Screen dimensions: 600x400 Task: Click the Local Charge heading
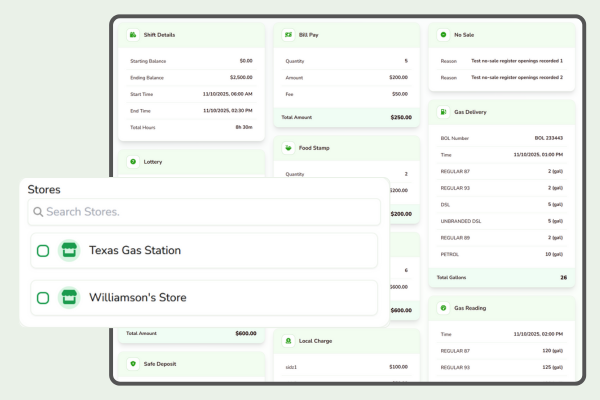click(315, 341)
